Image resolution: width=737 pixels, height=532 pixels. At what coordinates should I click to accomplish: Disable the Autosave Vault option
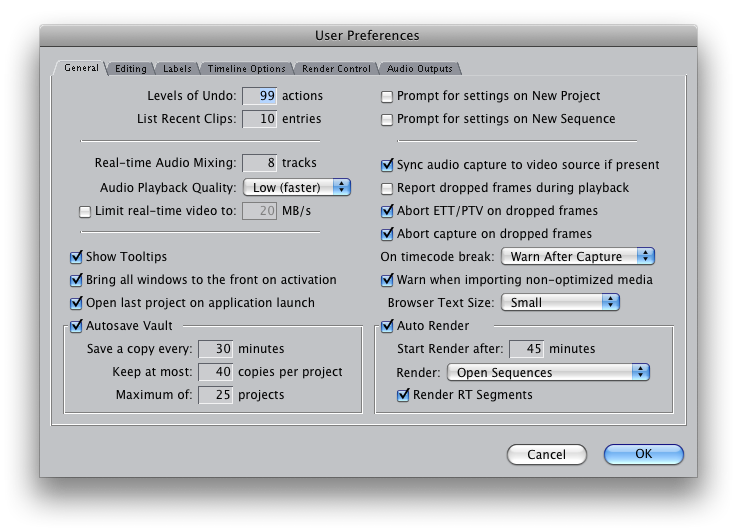coord(76,326)
